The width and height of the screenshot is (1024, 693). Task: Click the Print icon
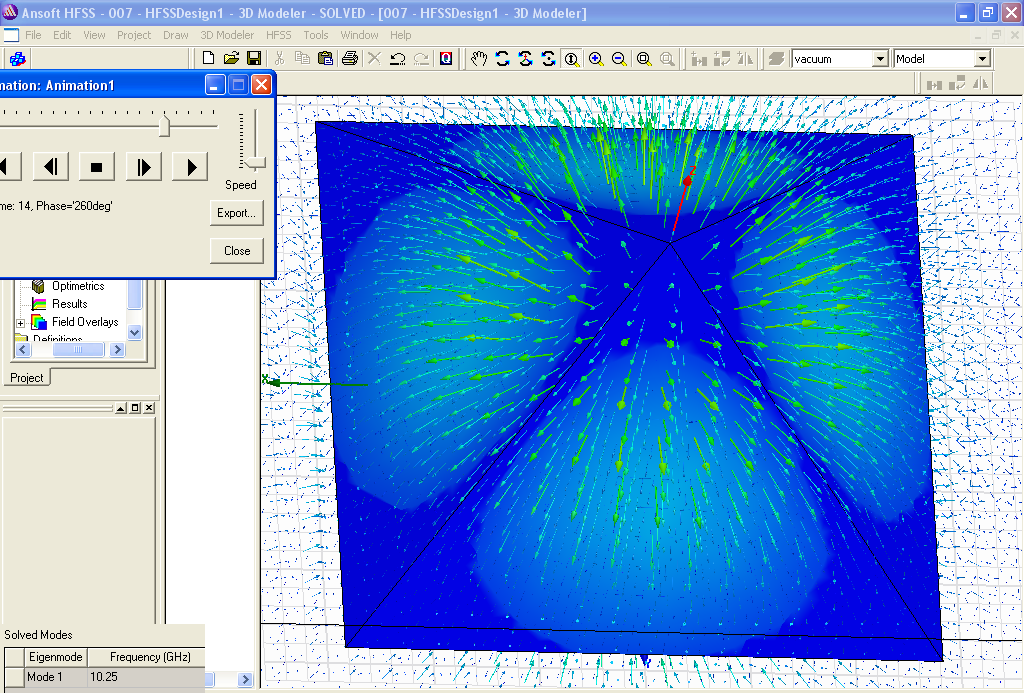coord(349,58)
